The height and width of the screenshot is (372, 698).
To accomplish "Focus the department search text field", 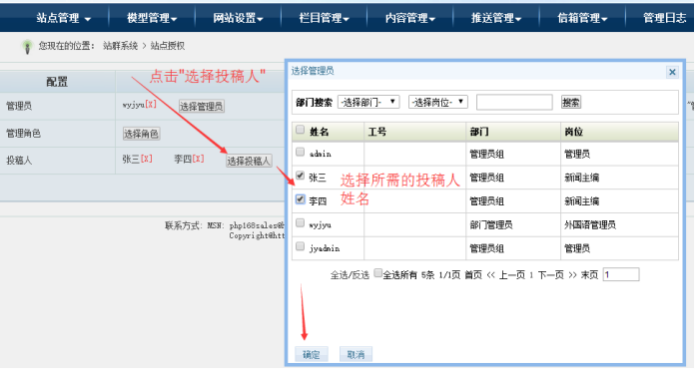I will point(514,102).
